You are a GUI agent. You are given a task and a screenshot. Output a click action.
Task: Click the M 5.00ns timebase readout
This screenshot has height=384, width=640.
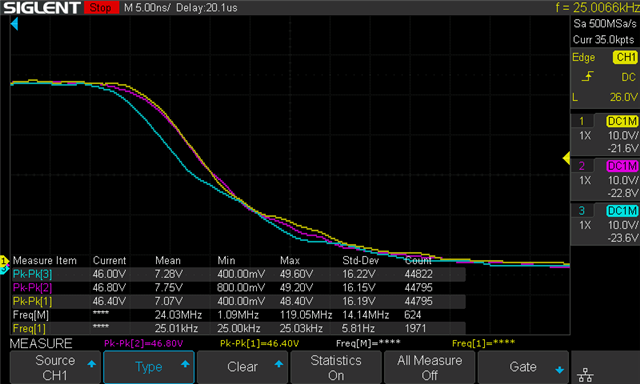(147, 8)
